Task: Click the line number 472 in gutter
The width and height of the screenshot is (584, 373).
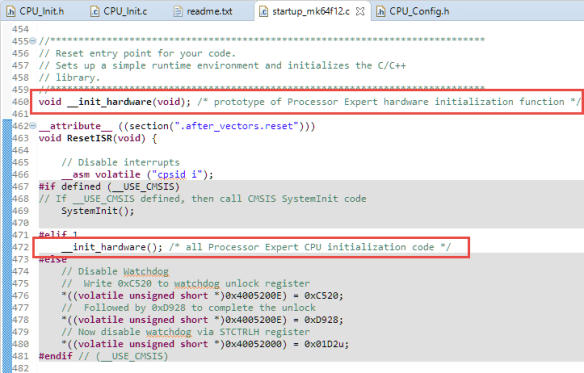Action: pos(20,247)
